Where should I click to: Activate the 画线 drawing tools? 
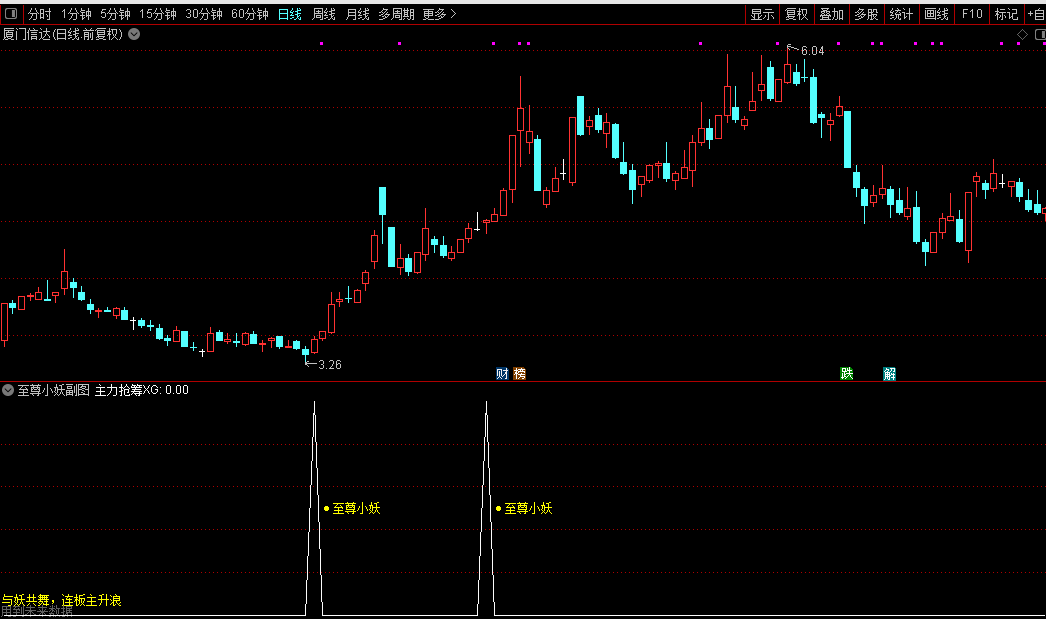[x=936, y=14]
